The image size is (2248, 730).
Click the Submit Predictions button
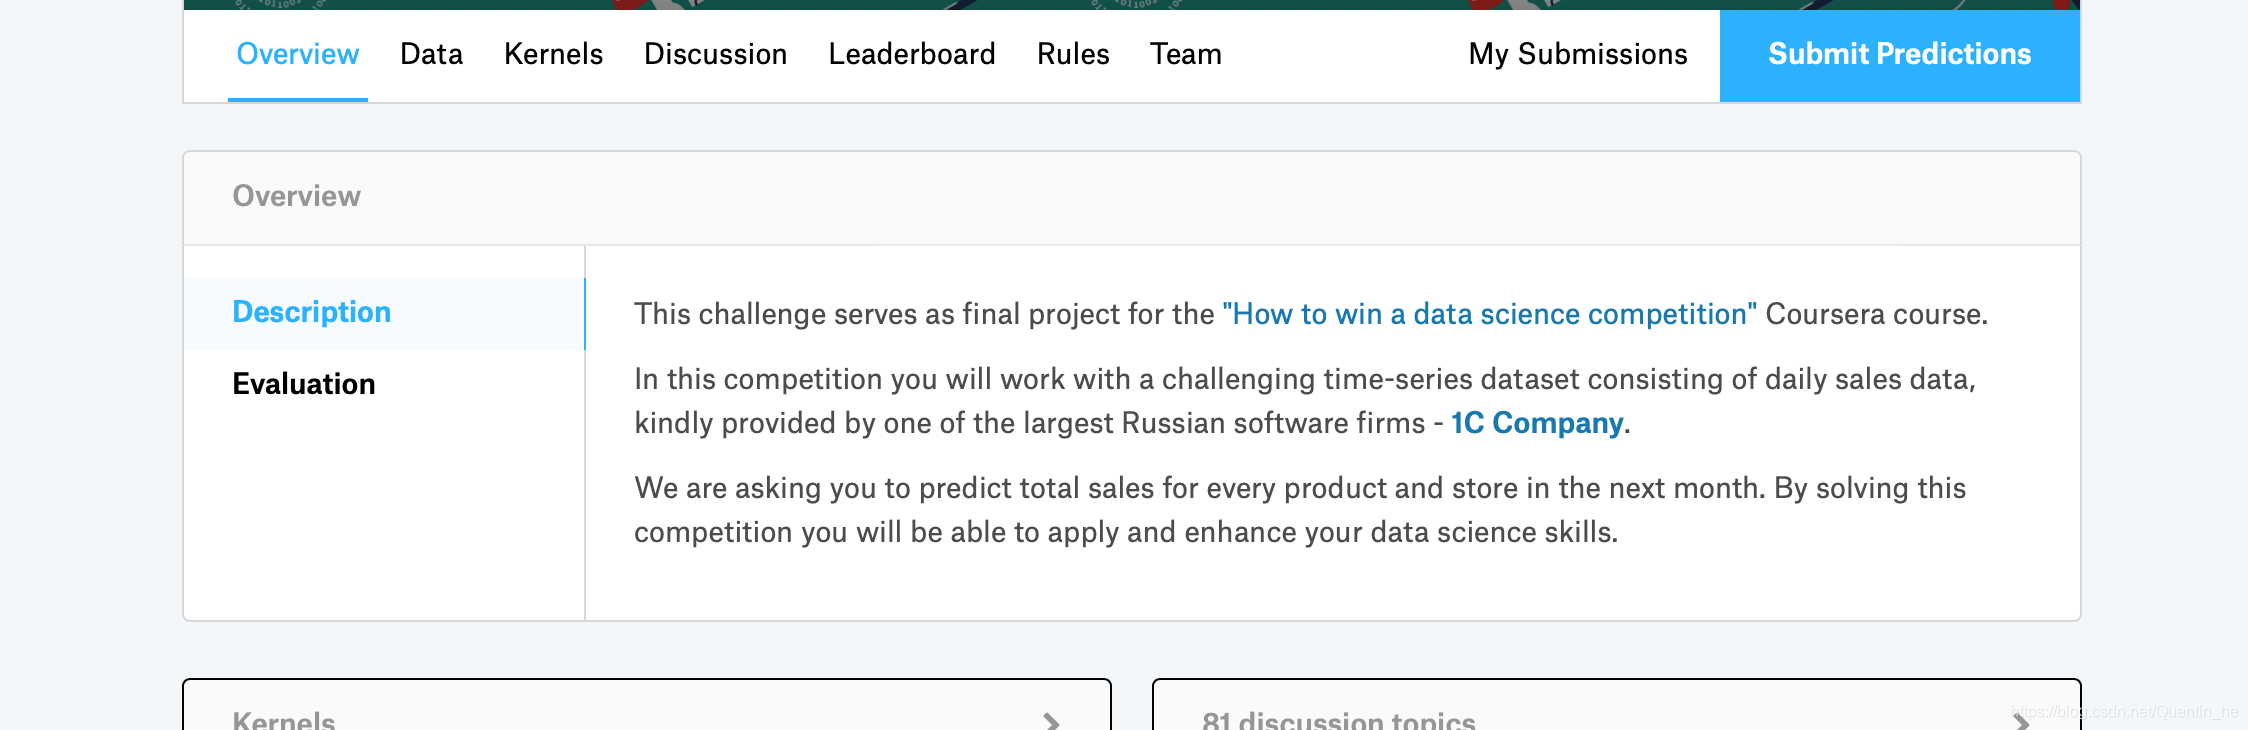coord(1900,55)
